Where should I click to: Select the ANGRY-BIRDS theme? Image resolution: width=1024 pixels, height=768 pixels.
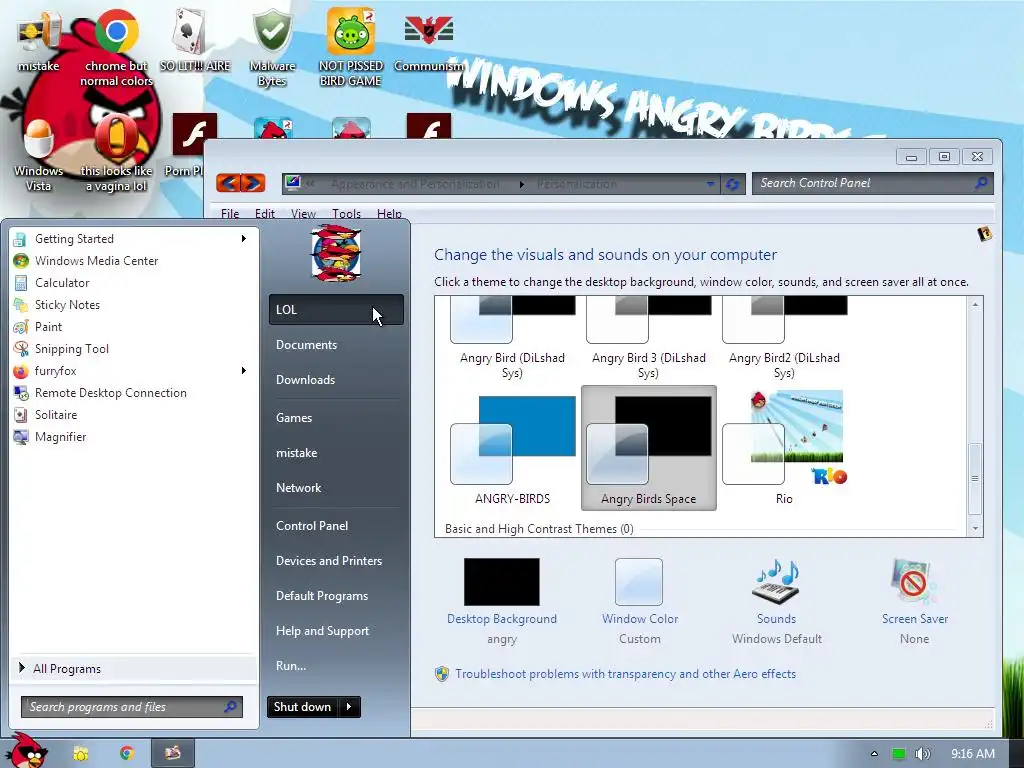(x=512, y=449)
